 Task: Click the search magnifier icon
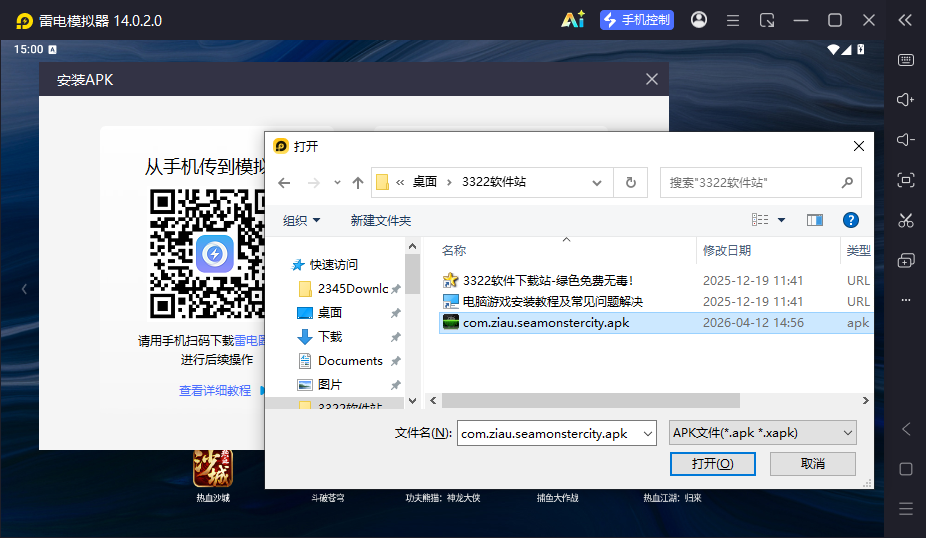pyautogui.click(x=847, y=183)
